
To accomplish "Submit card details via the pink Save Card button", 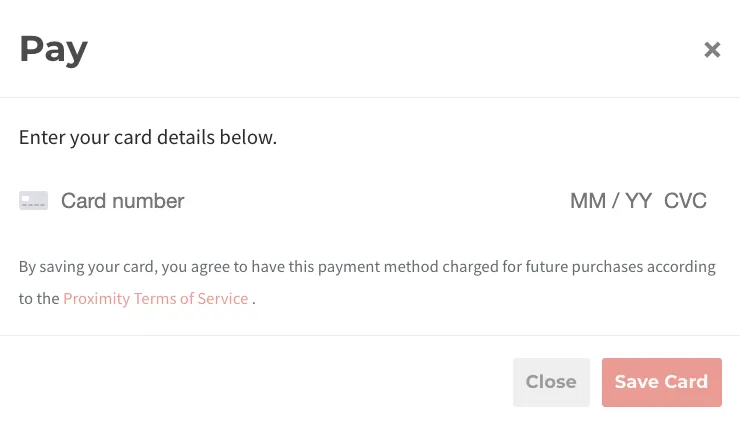I will point(662,382).
